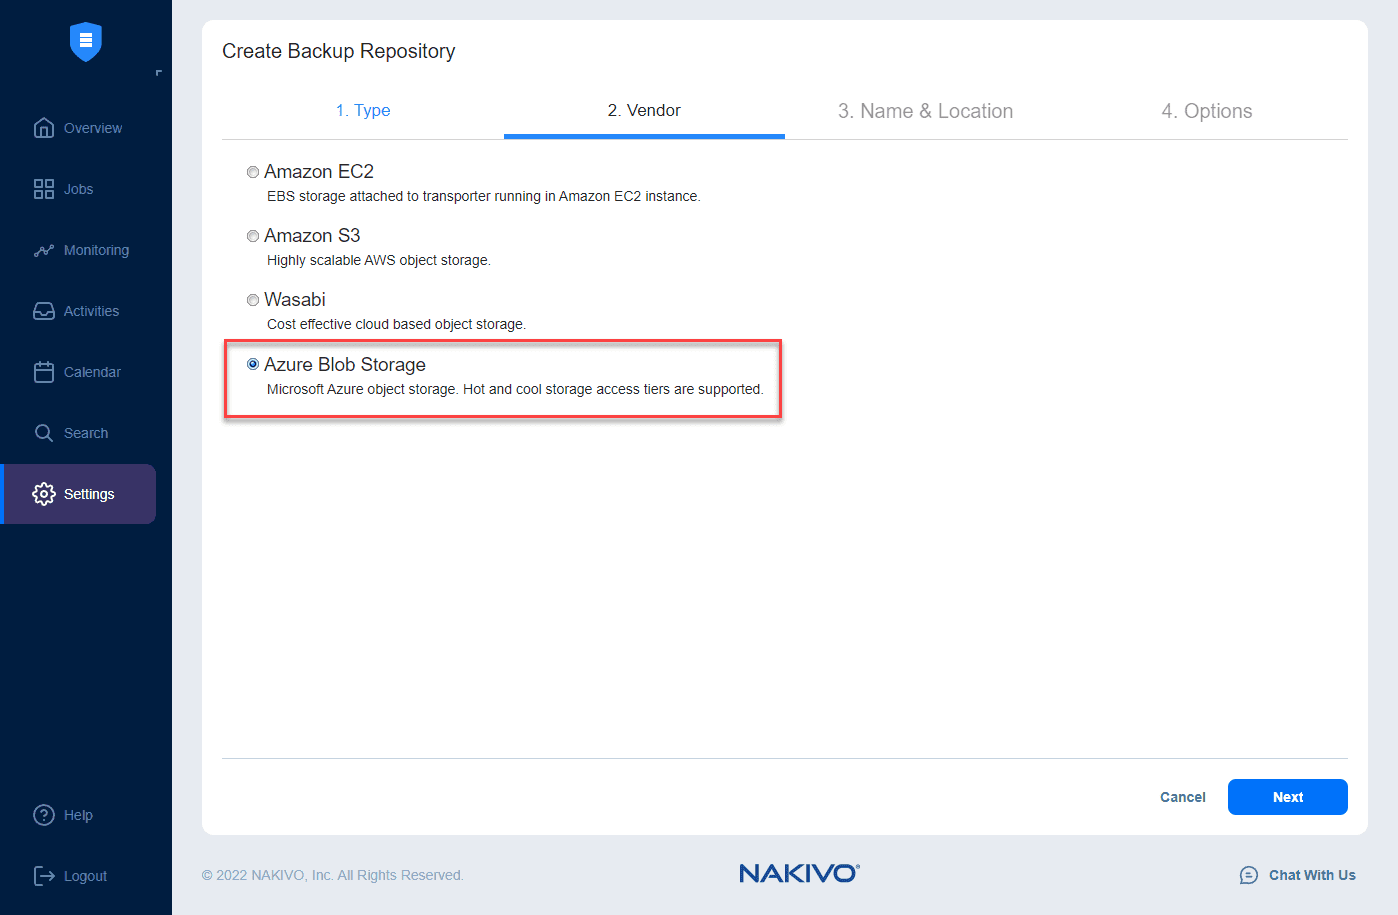Jump to the 4. Options step
1398x915 pixels.
point(1207,111)
